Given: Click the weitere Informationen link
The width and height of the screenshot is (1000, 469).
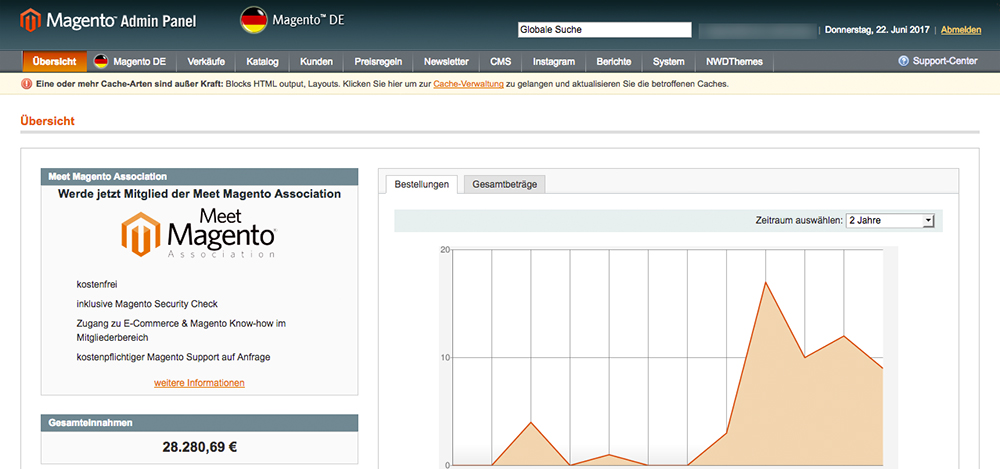Looking at the screenshot, I should pos(199,383).
